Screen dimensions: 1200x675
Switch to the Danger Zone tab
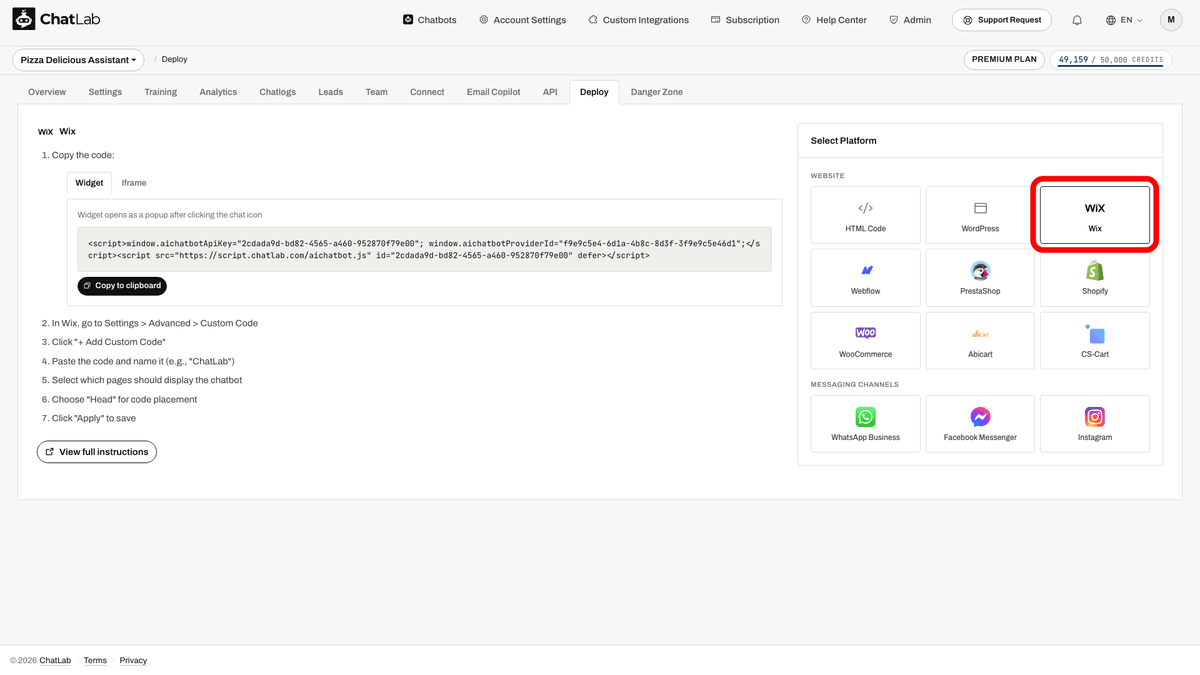[x=657, y=92]
